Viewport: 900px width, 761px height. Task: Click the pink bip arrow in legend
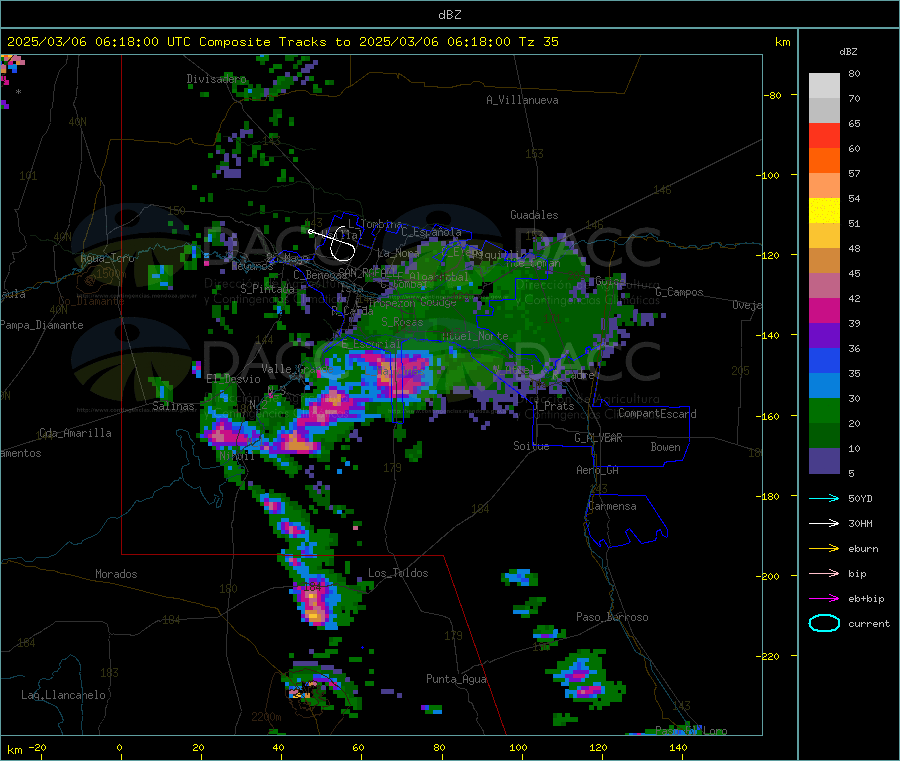click(824, 573)
